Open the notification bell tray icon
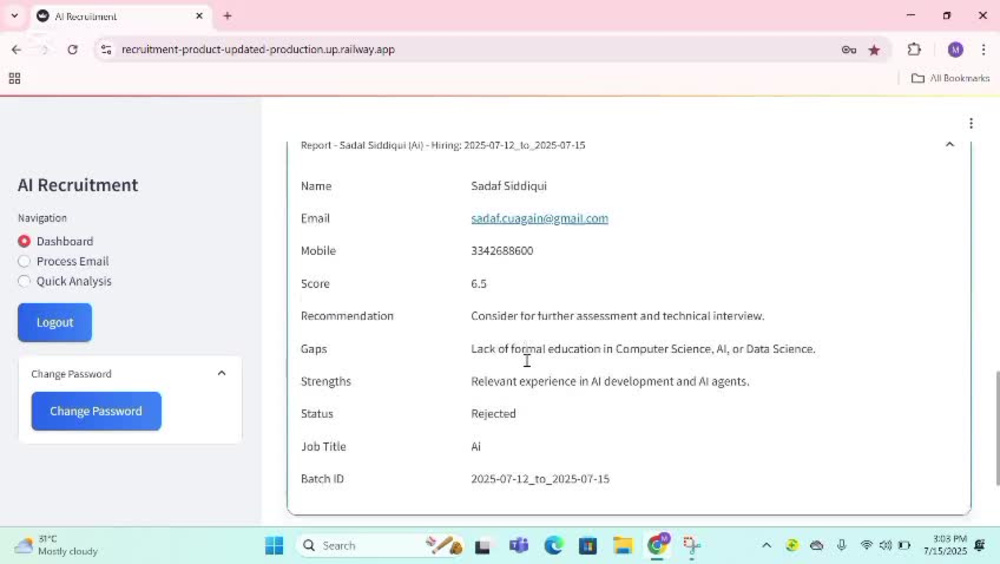The image size is (1000, 564). (x=980, y=545)
